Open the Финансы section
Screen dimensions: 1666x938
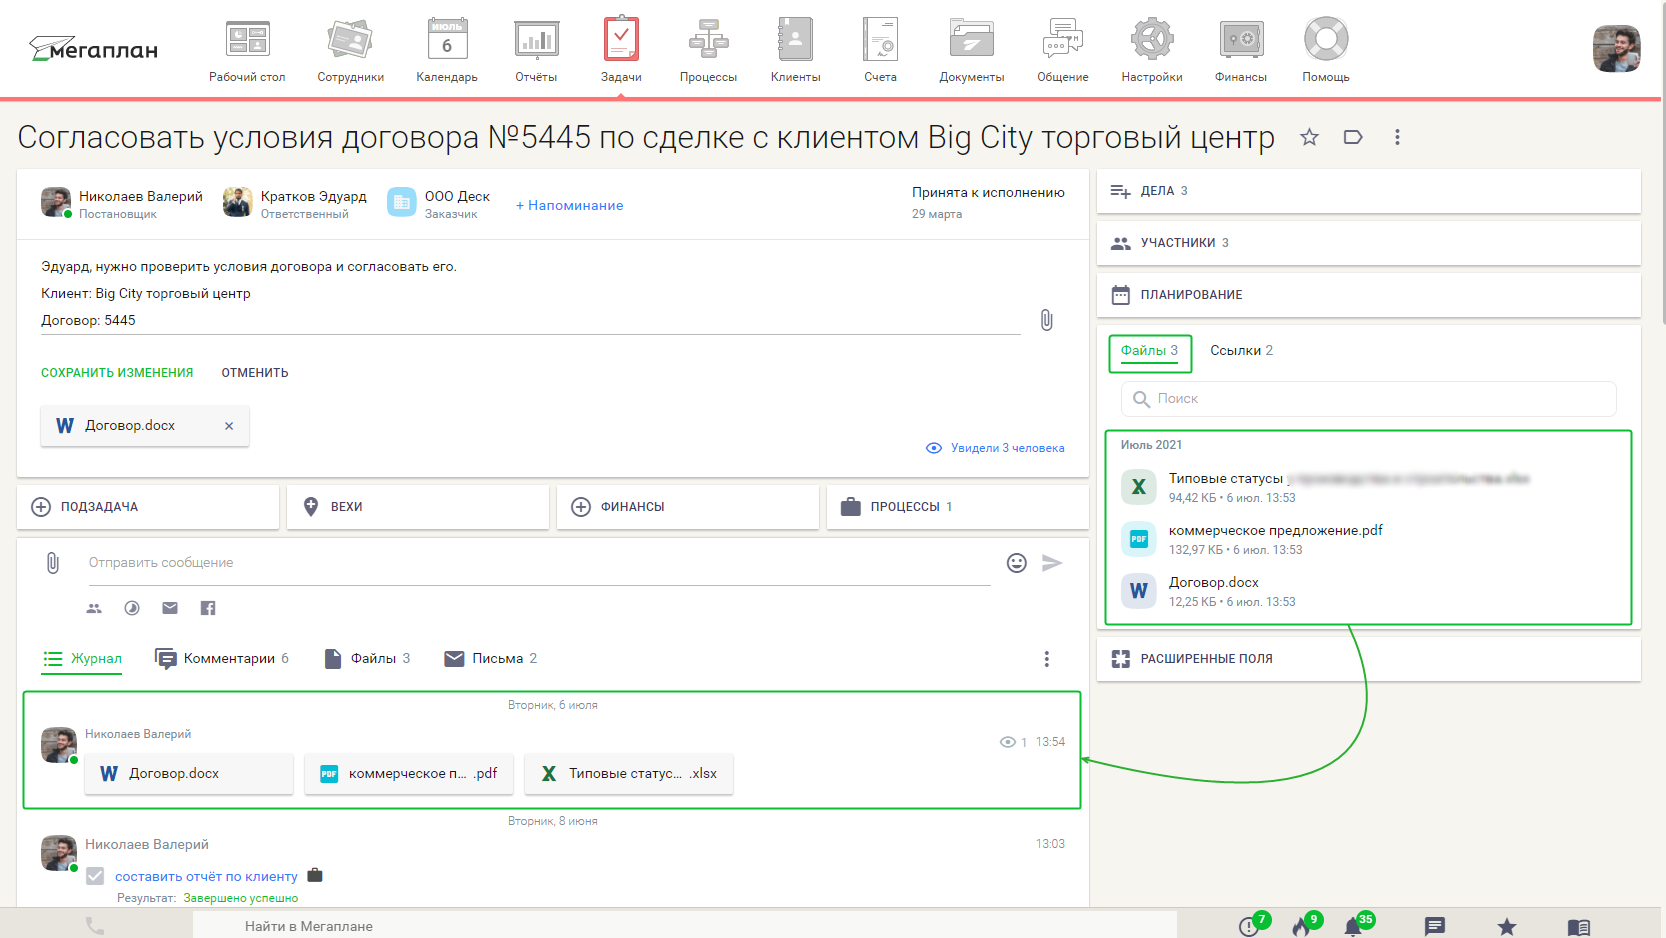[x=1240, y=51]
